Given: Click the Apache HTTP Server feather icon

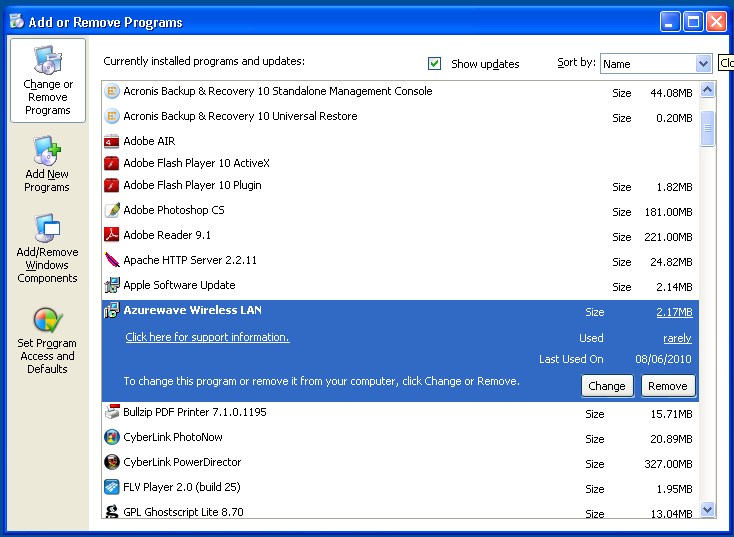Looking at the screenshot, I should coord(111,260).
